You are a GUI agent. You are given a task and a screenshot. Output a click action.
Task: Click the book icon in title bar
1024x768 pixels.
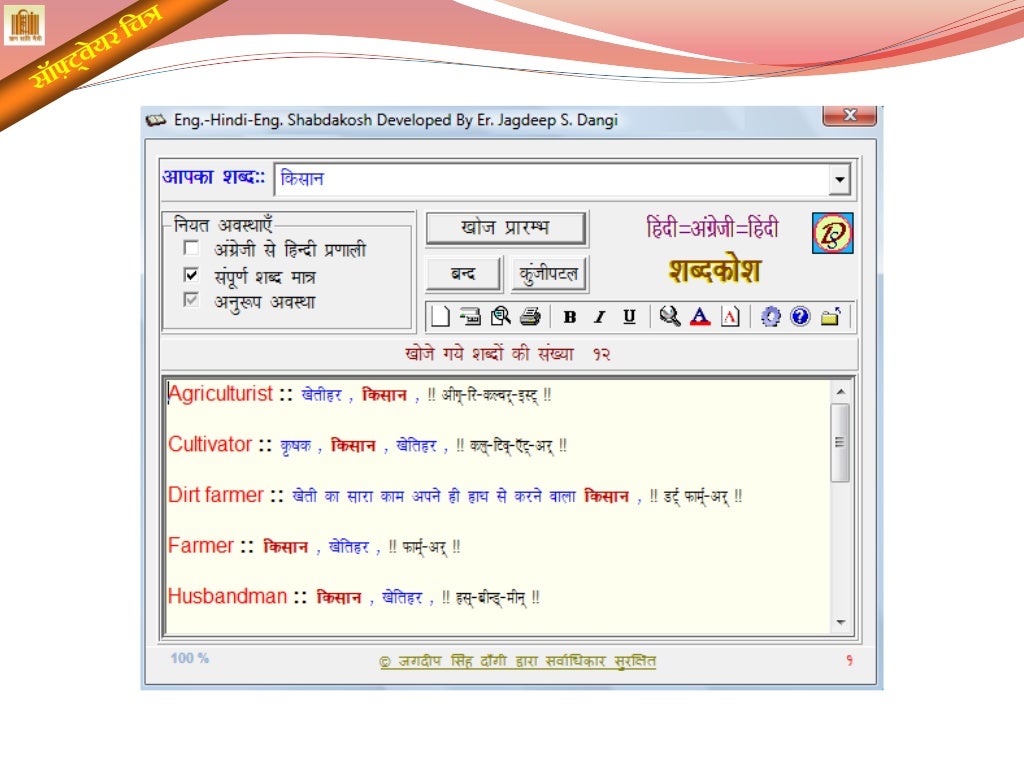coord(155,120)
